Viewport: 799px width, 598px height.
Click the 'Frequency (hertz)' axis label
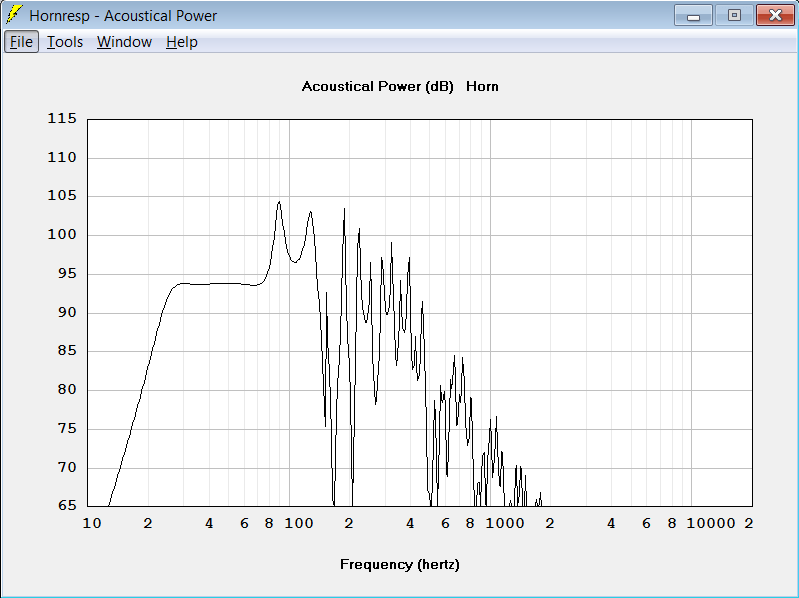pos(400,564)
